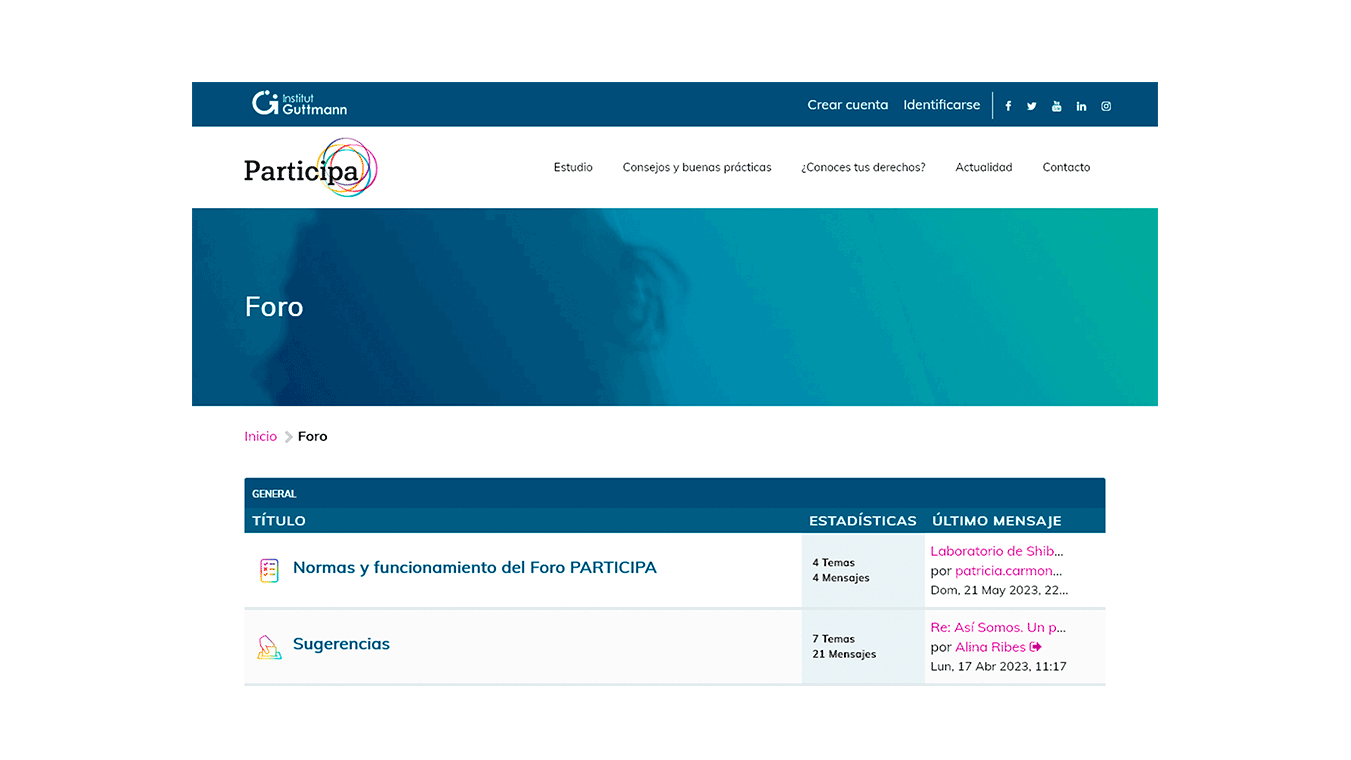1351x760 pixels.
Task: Click the Participa site logo
Action: [x=311, y=167]
